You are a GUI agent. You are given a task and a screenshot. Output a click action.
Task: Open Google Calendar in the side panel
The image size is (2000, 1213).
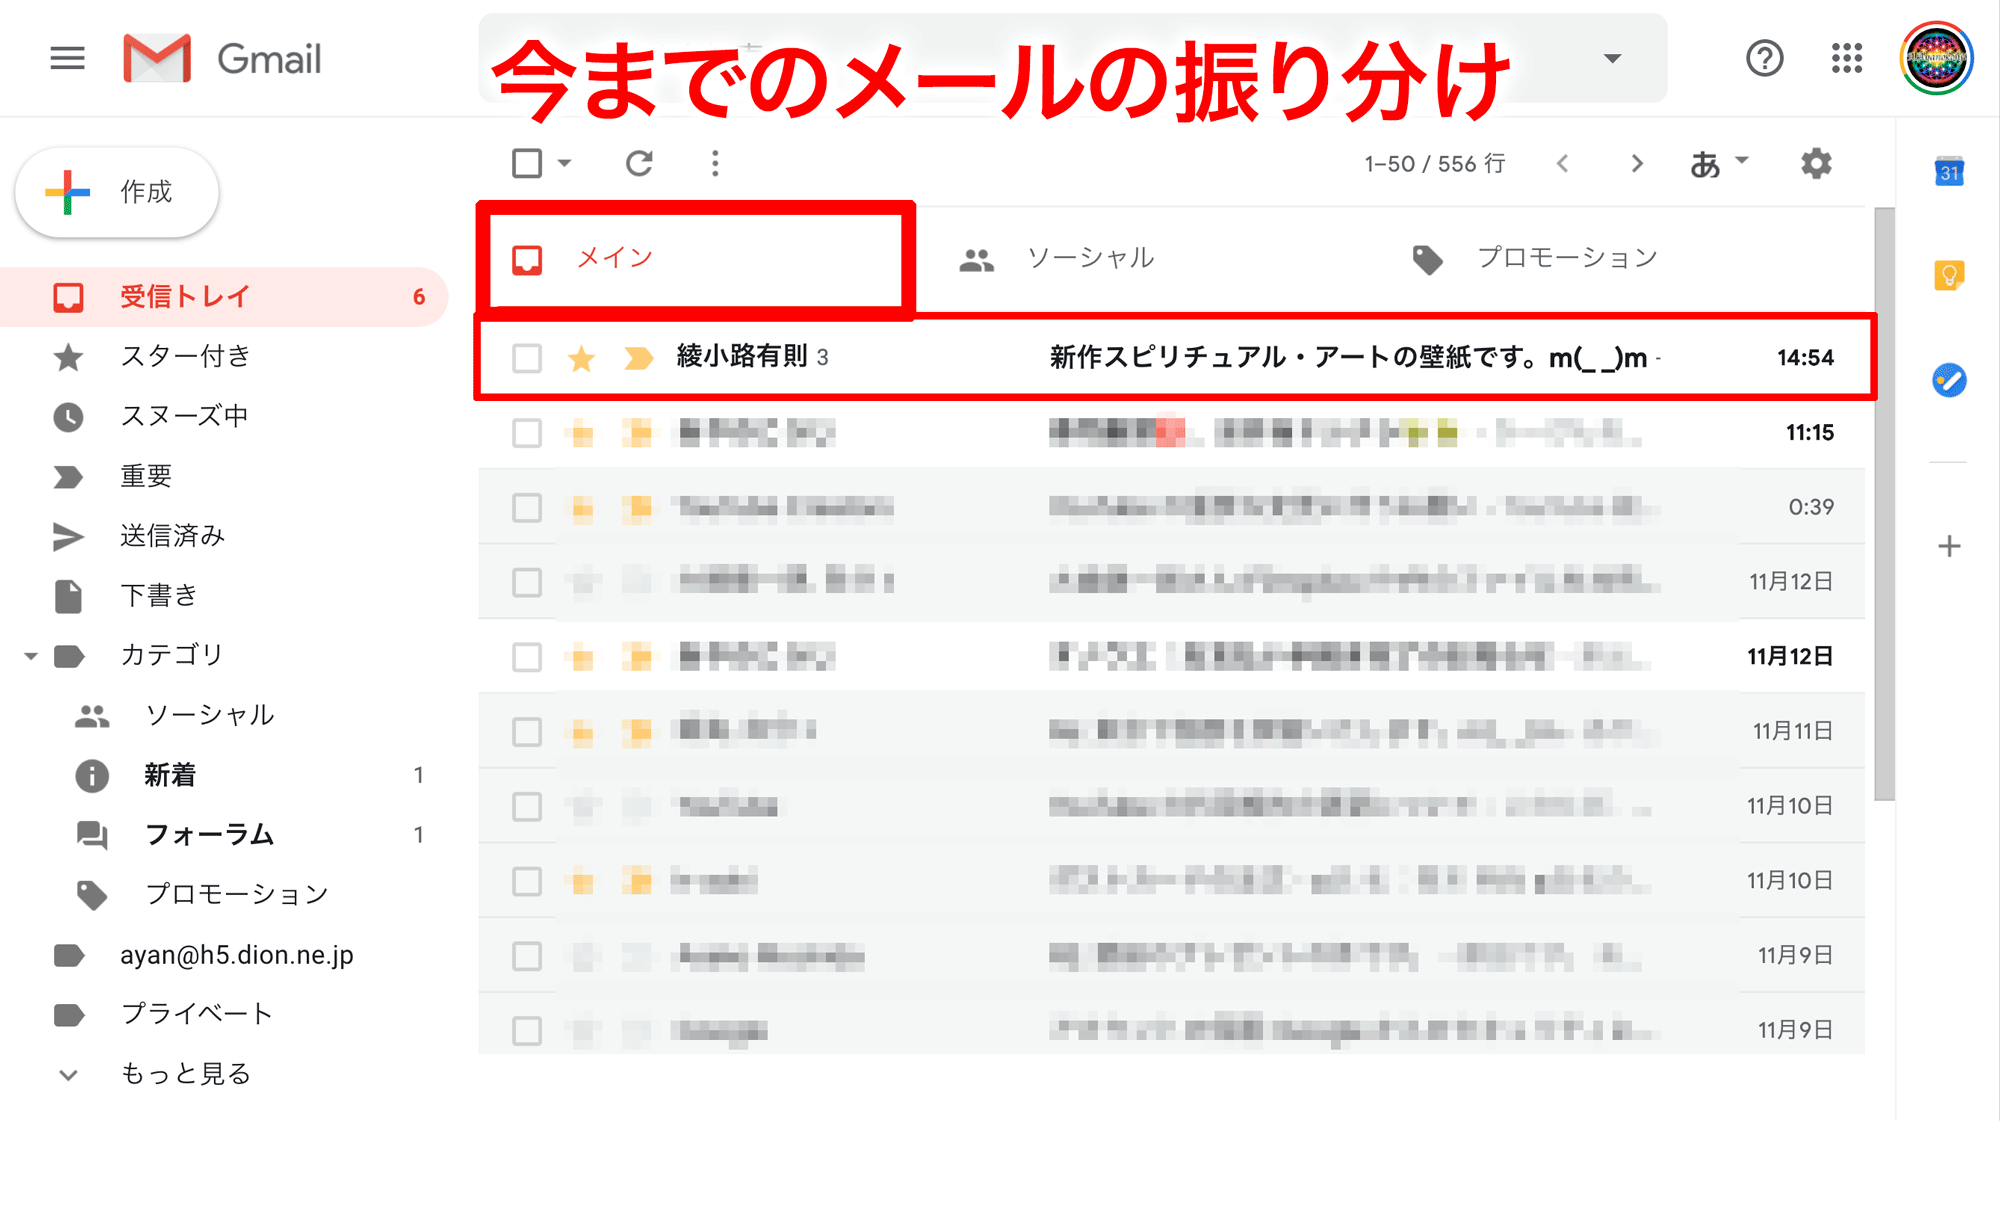click(x=1948, y=172)
